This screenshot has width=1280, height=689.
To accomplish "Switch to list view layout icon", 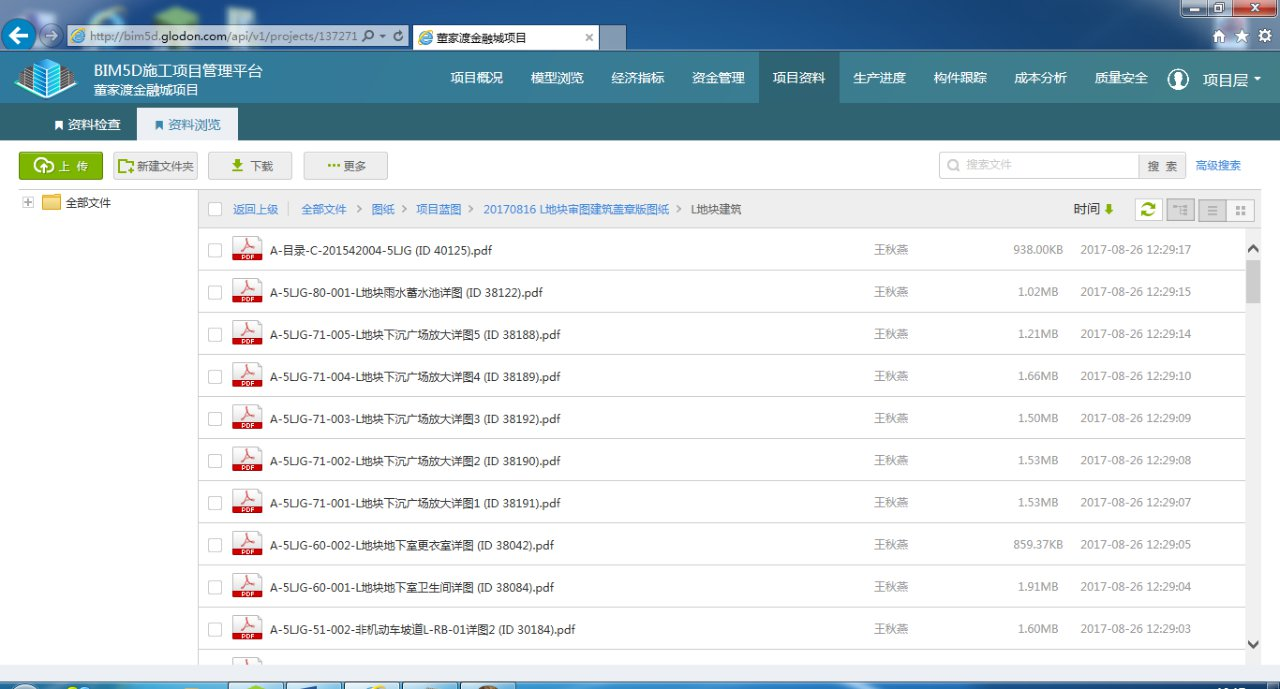I will click(1212, 210).
